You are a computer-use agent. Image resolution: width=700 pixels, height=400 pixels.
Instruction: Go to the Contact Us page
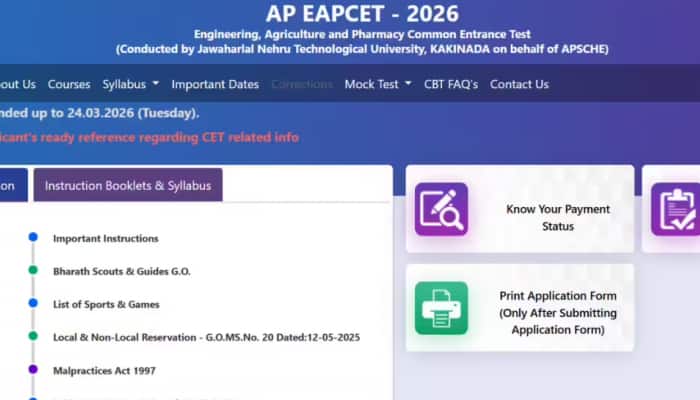click(x=521, y=84)
